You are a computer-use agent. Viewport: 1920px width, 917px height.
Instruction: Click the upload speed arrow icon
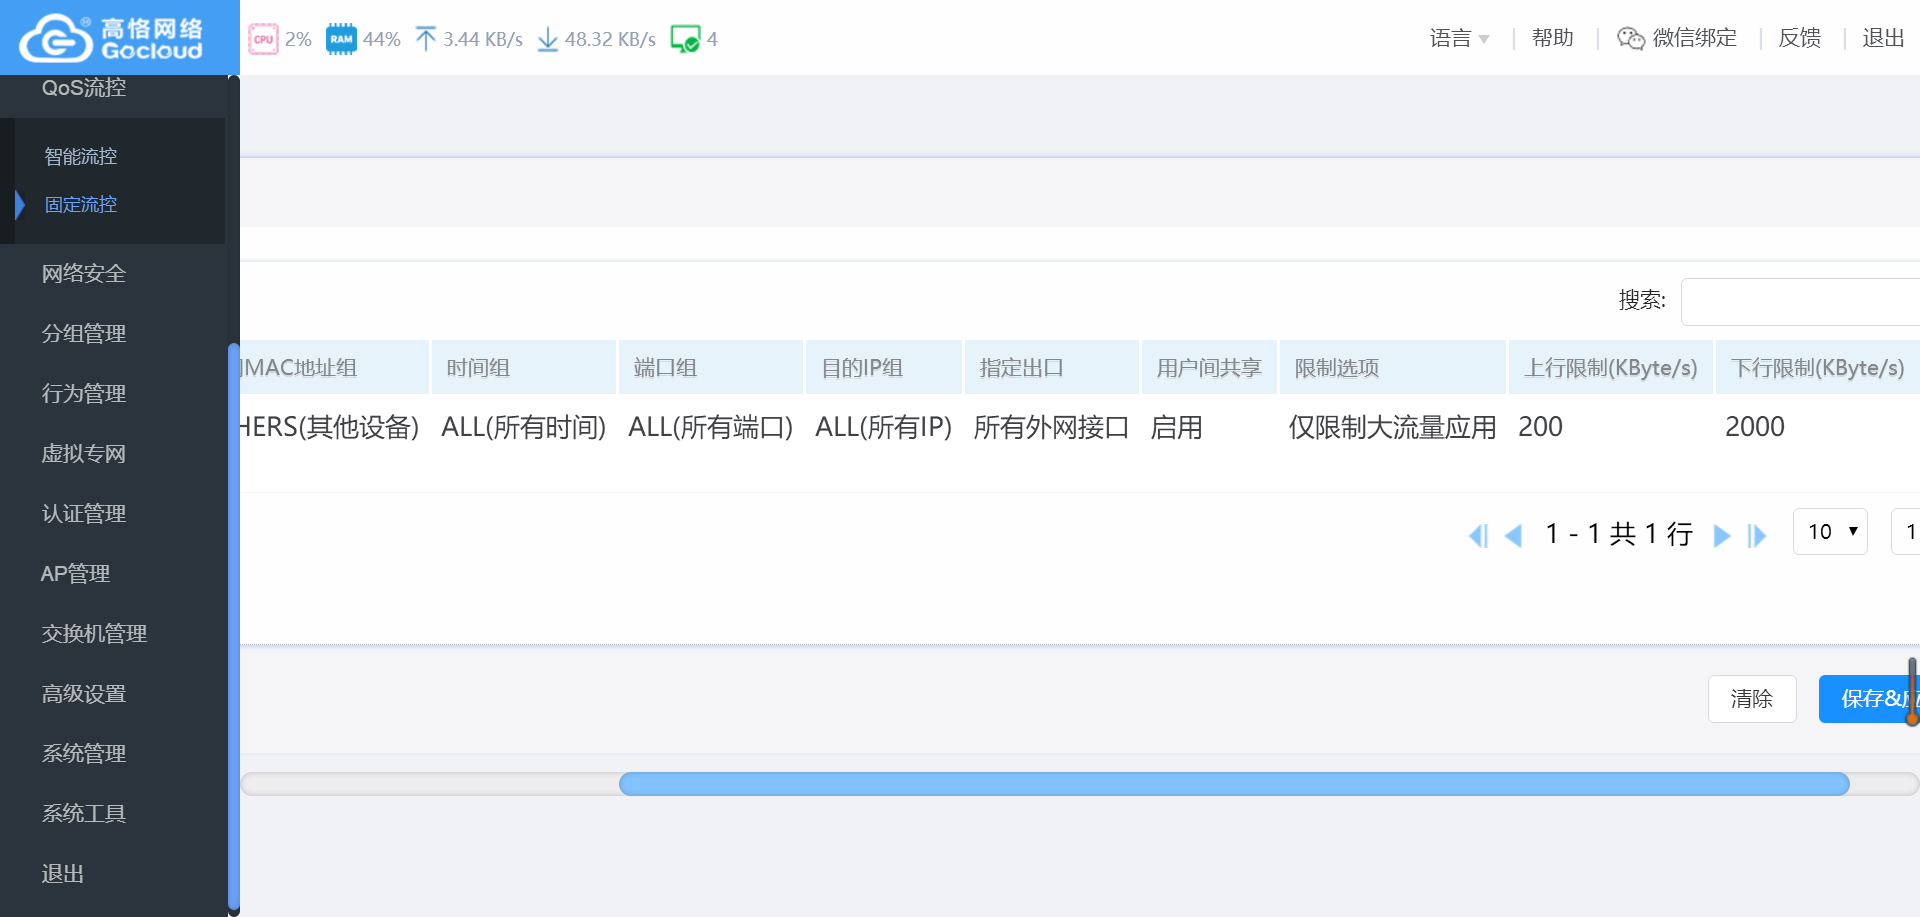pyautogui.click(x=426, y=39)
